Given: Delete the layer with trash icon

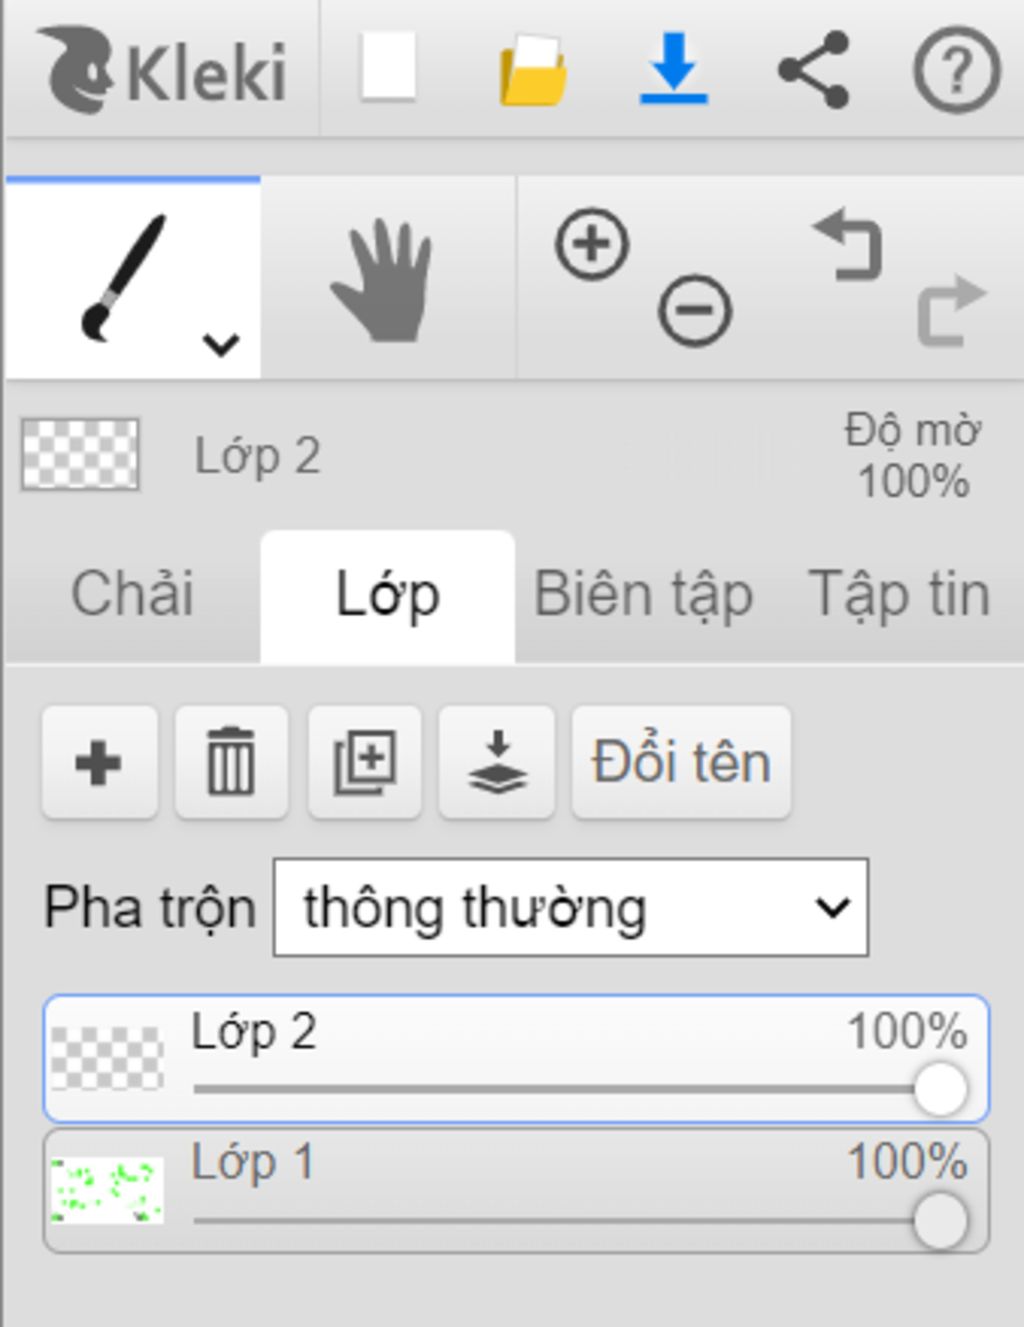Looking at the screenshot, I should 231,762.
